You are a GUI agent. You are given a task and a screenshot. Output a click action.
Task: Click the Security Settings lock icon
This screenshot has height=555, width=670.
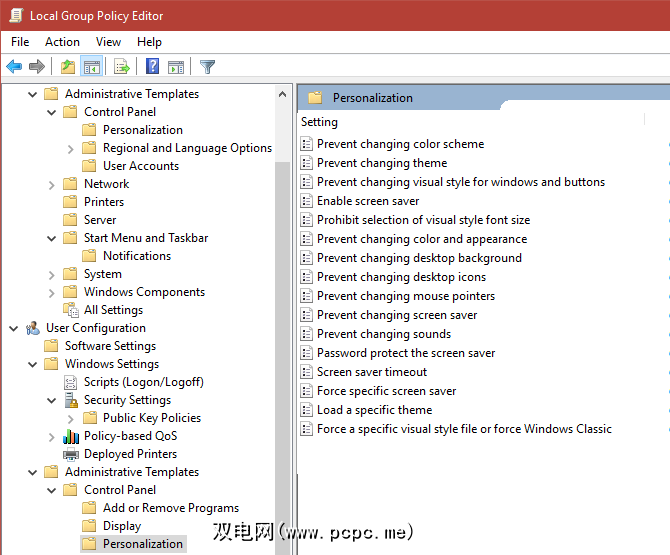[71, 400]
